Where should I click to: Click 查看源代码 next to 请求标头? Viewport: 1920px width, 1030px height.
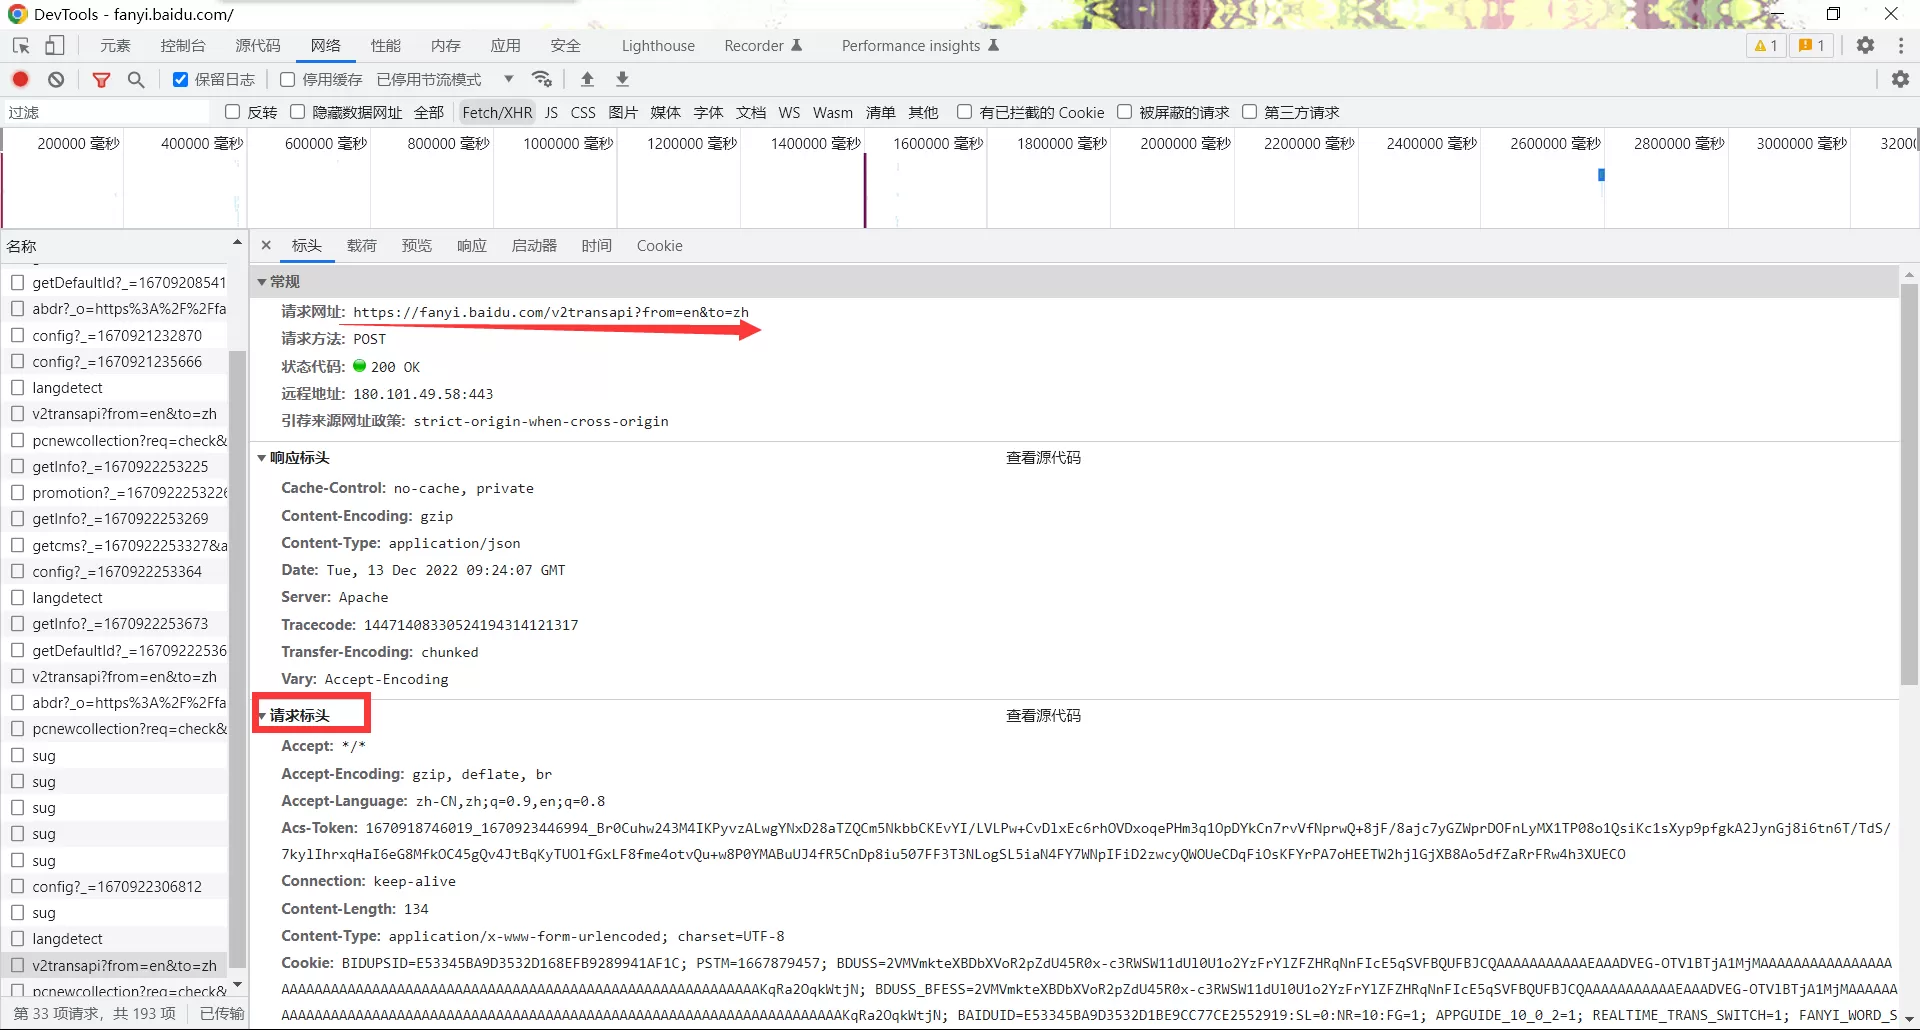[1042, 716]
